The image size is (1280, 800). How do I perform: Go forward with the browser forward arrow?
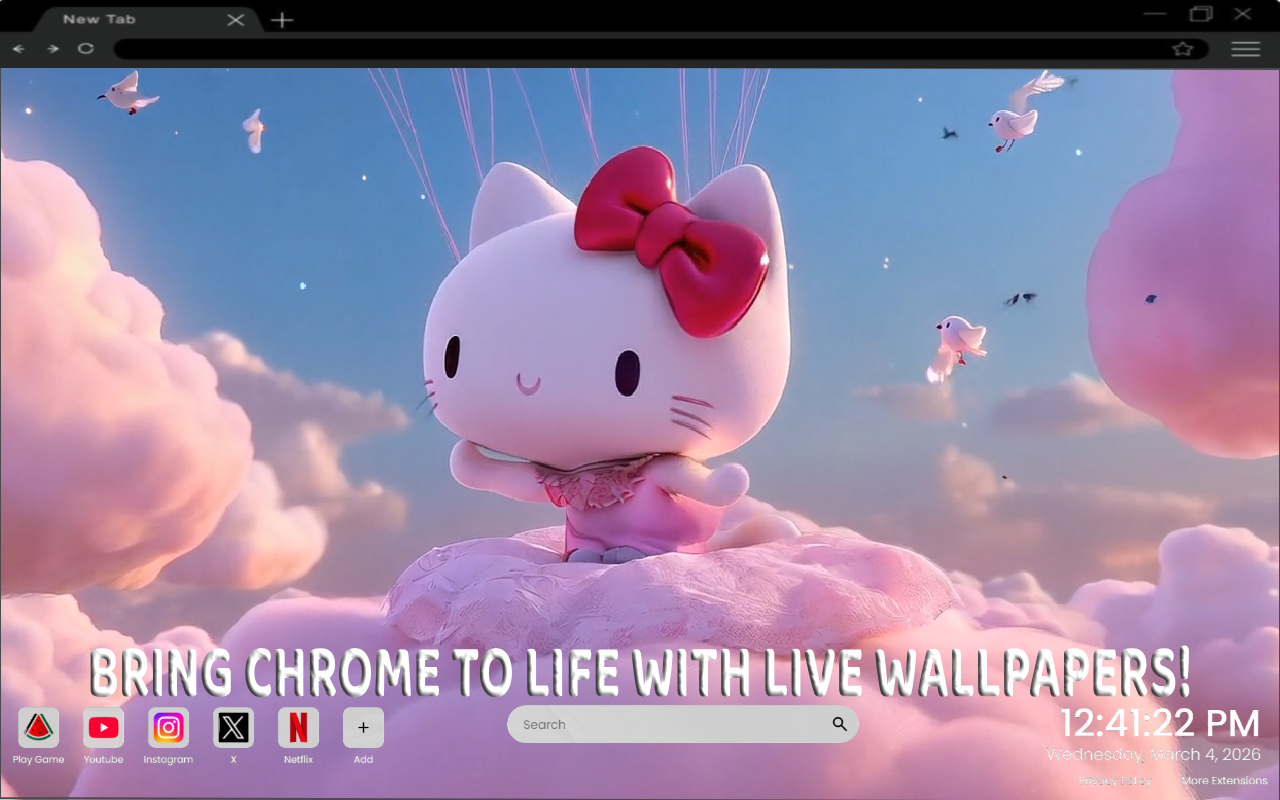[x=52, y=48]
